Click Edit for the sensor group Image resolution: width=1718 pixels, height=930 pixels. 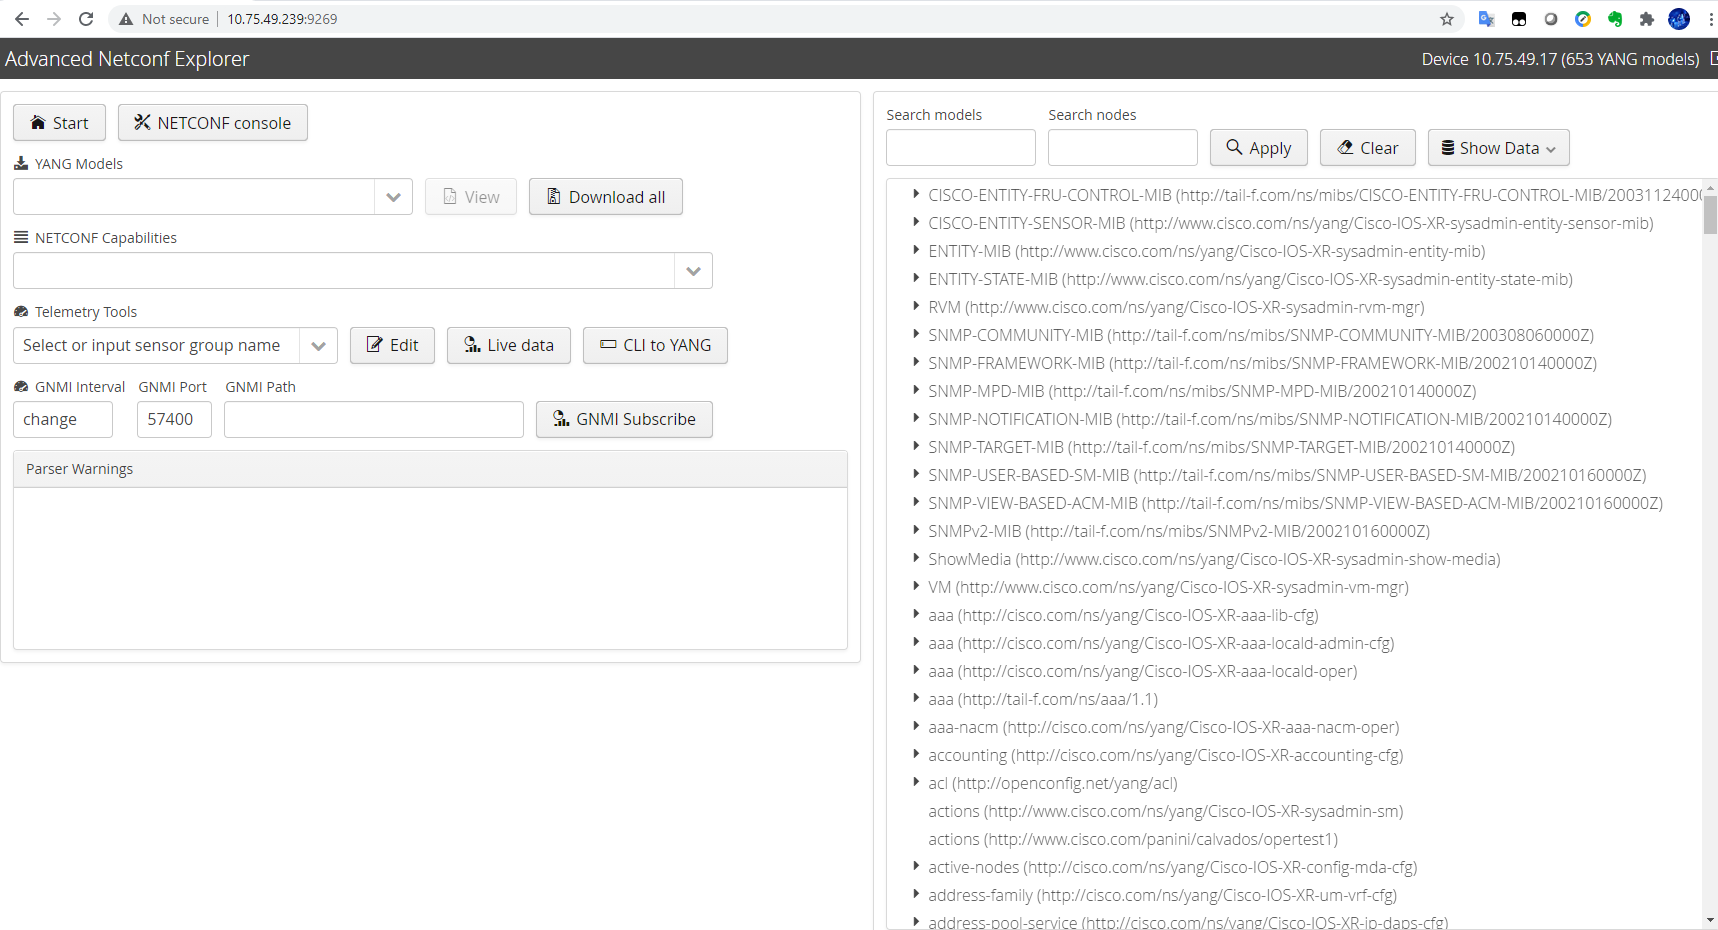coord(392,345)
